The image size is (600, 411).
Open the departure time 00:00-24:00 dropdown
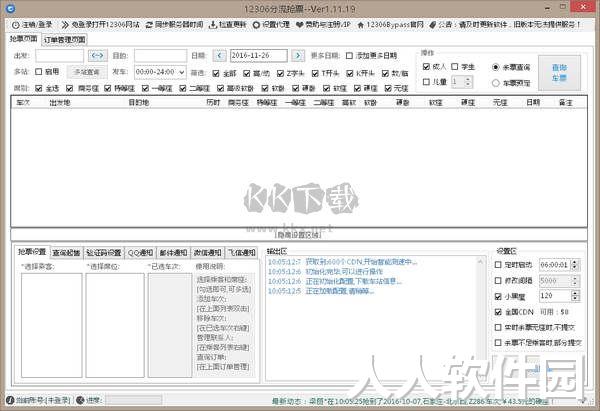click(160, 72)
